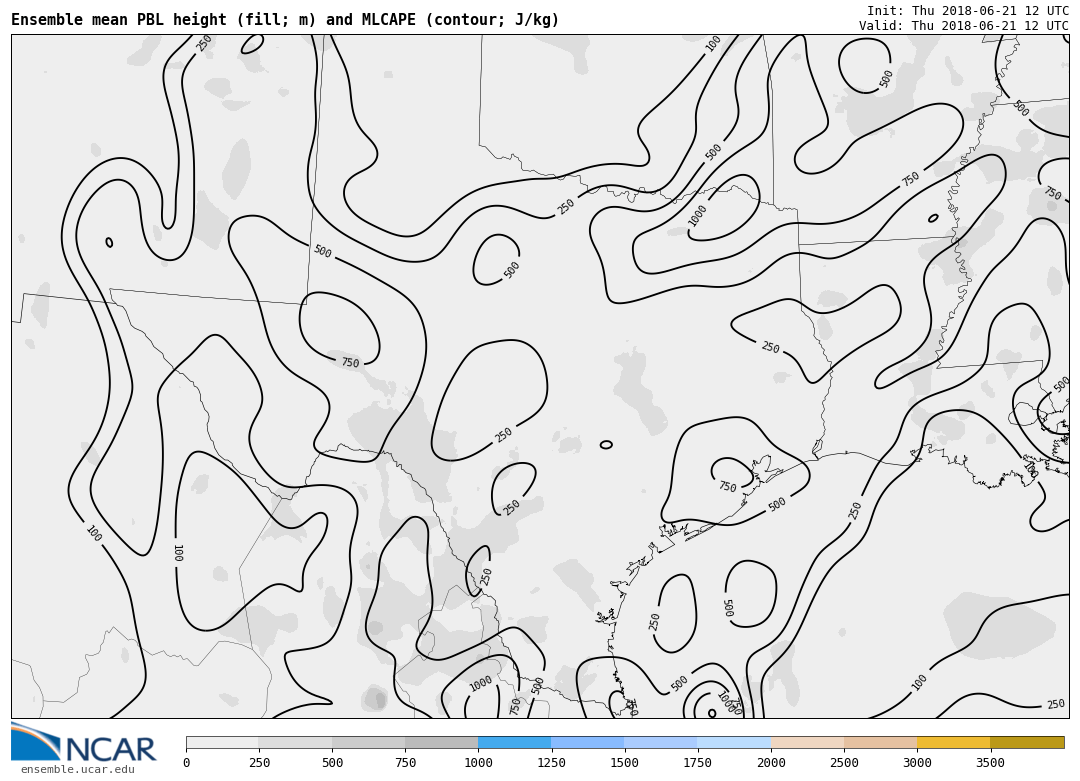Open the ensemble.ucar.edu link
Screen dimensions: 1080x781
pyautogui.click(x=77, y=769)
